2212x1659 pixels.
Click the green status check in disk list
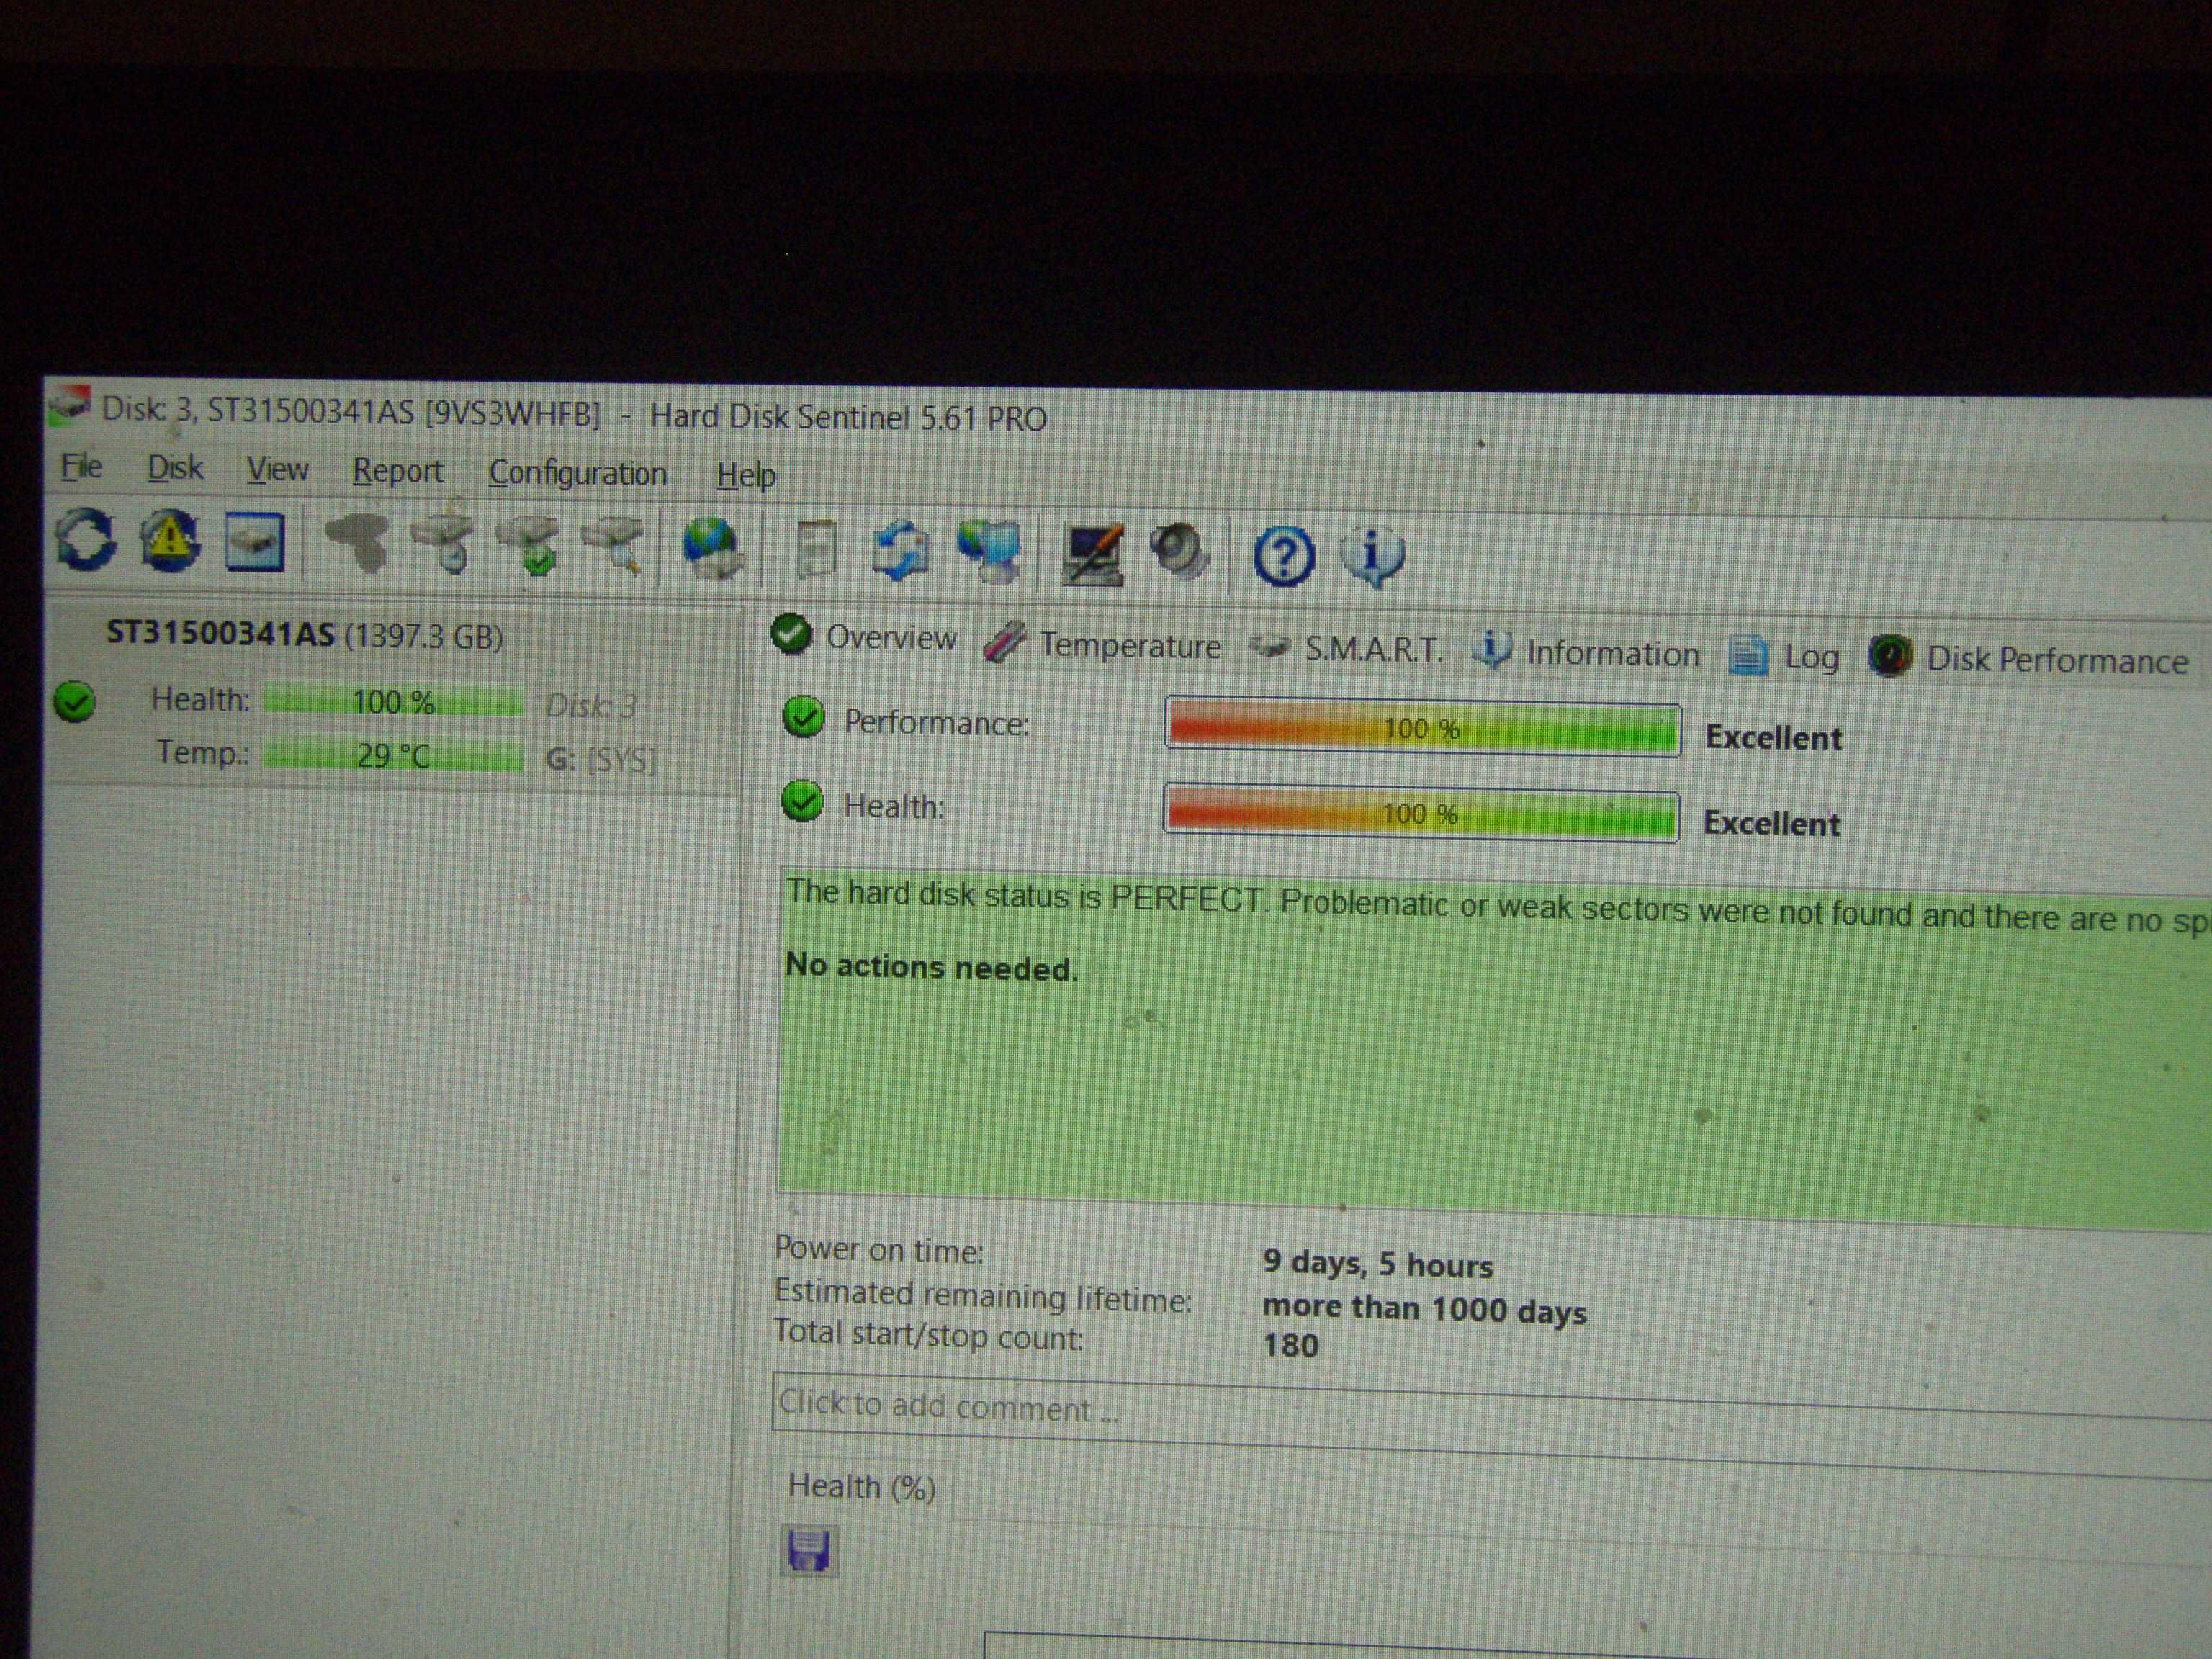(x=75, y=701)
